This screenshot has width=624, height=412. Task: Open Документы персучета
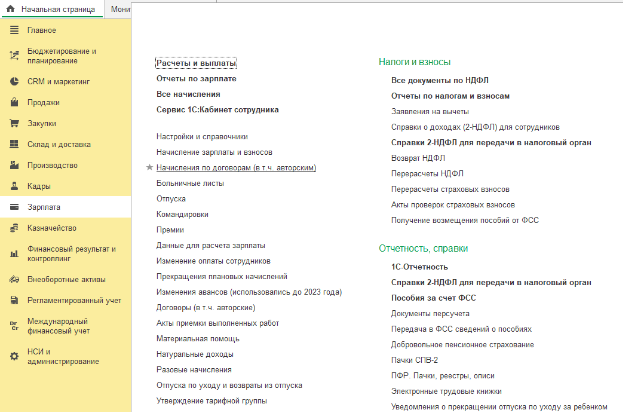click(430, 314)
